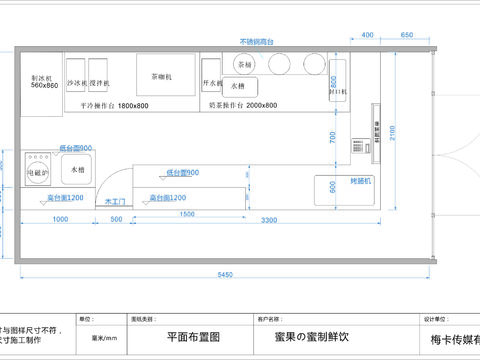480x360 pixels.
Task: Click the '设计单位:' title block heading
Action: [x=436, y=319]
